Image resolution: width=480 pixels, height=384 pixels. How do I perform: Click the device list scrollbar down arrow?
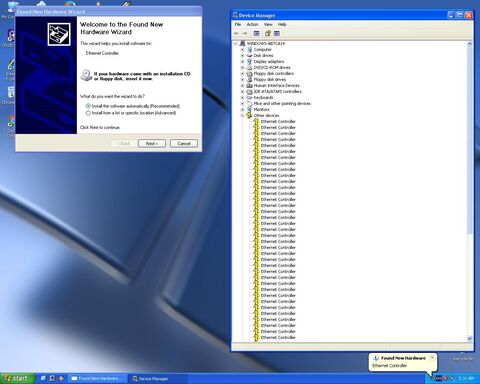[x=470, y=338]
